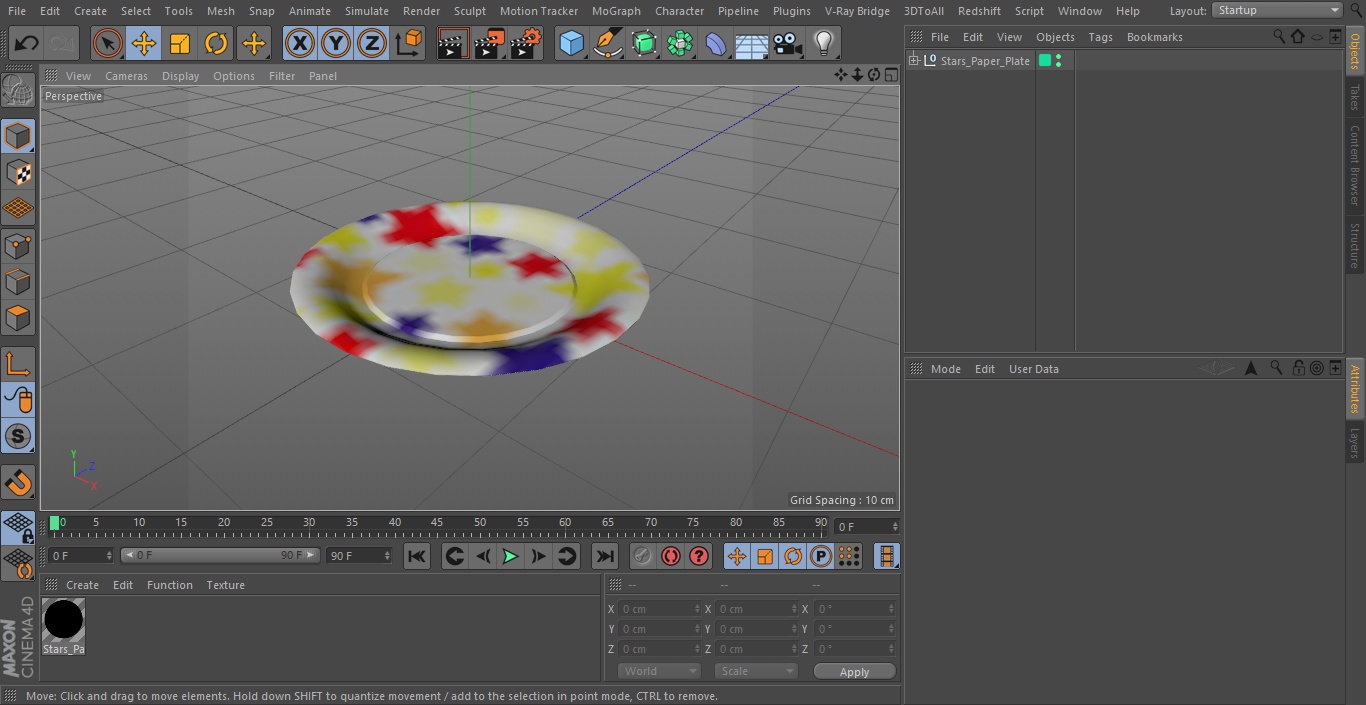Open viewport Display menu

[180, 76]
